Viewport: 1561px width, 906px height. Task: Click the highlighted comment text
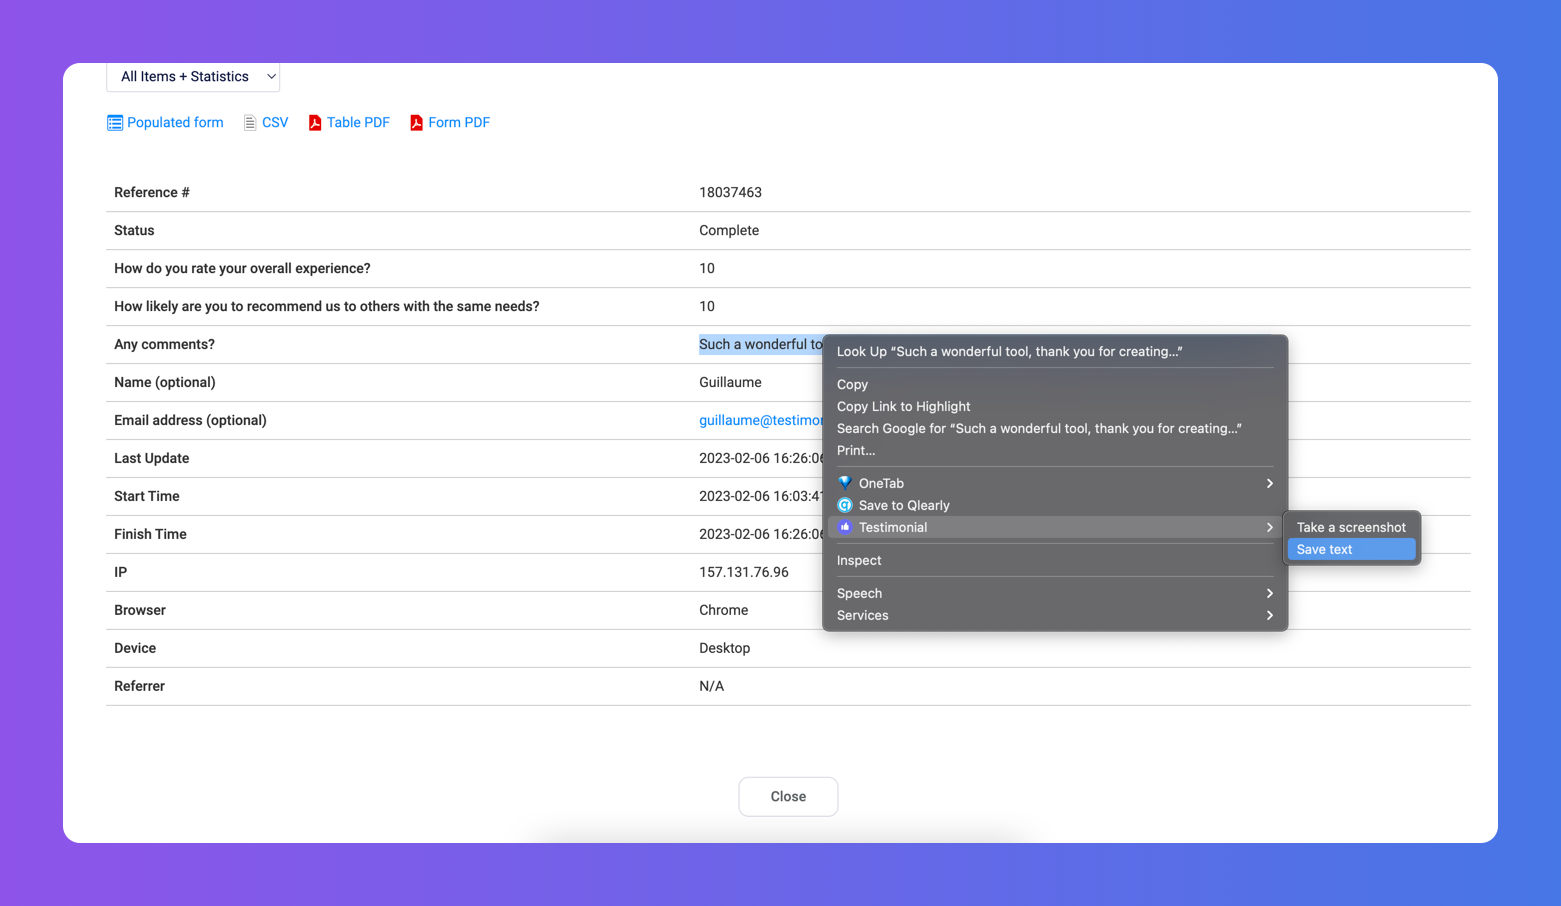pyautogui.click(x=759, y=344)
